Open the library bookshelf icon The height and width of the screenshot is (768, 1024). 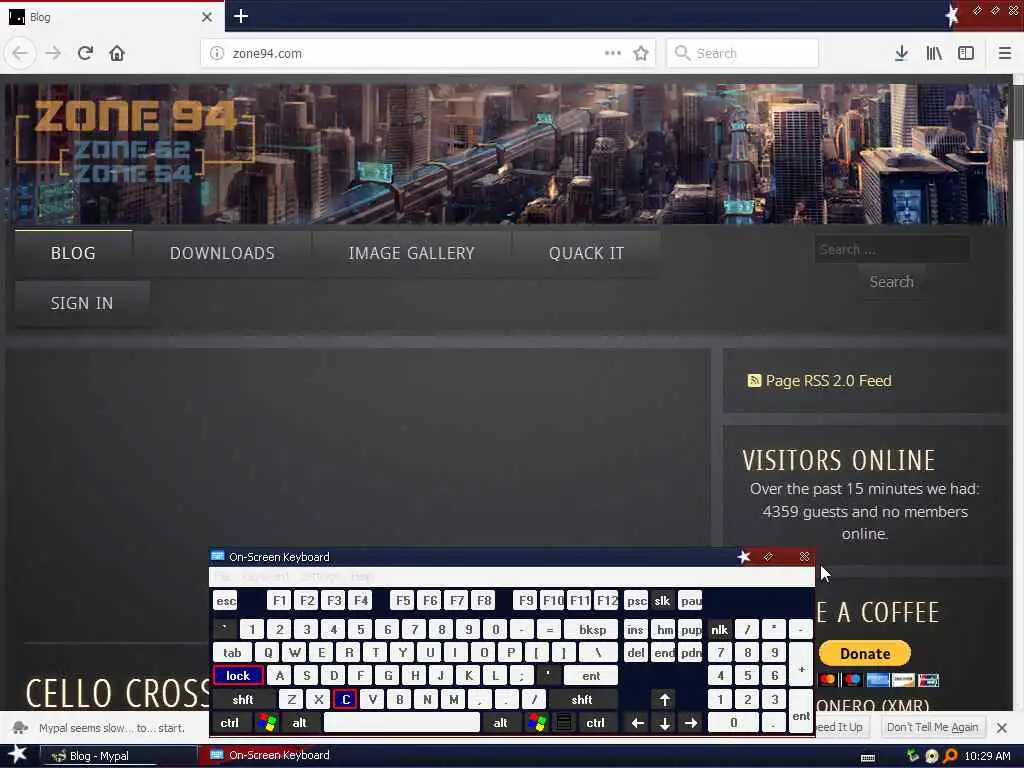point(934,53)
